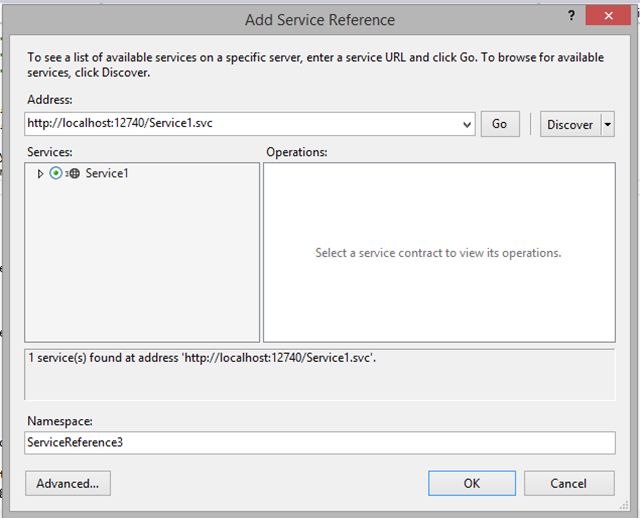Open the Discover button's dropdown arrow
This screenshot has height=518, width=640.
click(x=608, y=125)
